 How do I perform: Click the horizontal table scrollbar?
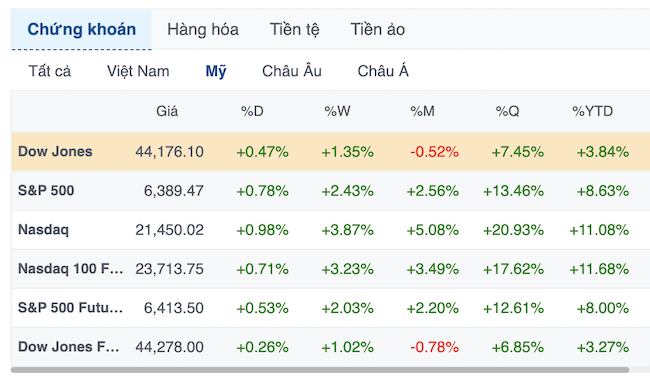click(x=320, y=370)
